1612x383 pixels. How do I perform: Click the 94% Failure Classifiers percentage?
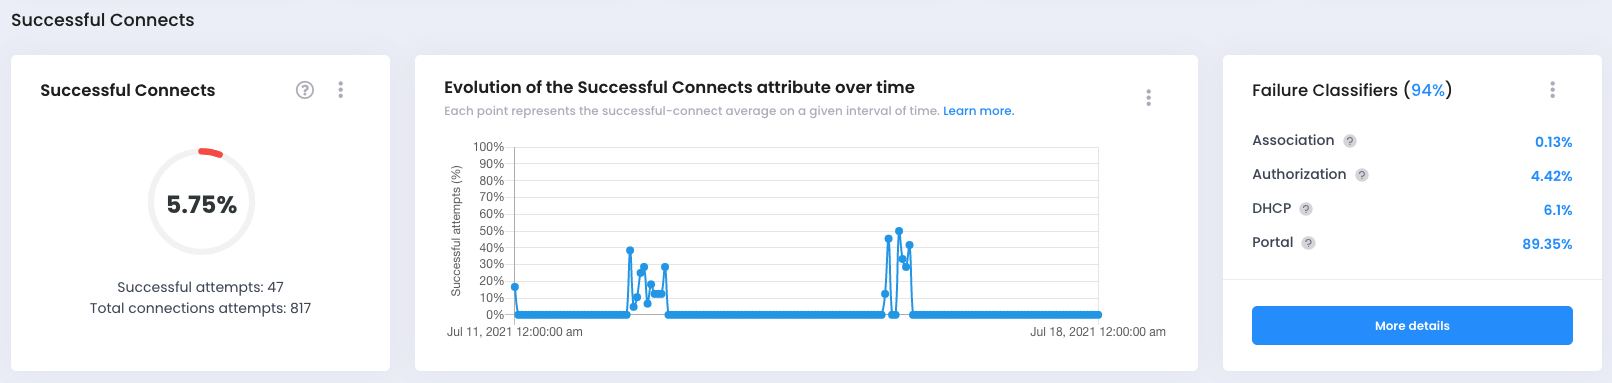click(1428, 90)
